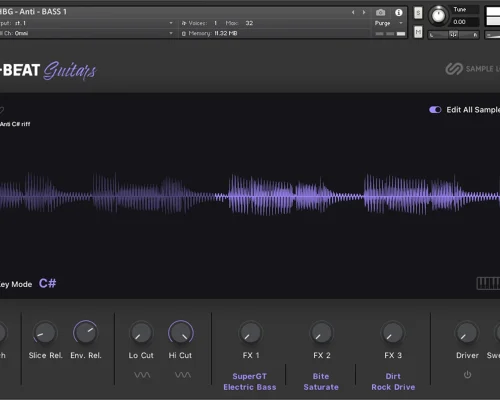Image resolution: width=500 pixels, height=400 pixels.
Task: Turn the FX 2 knob
Action: point(322,333)
